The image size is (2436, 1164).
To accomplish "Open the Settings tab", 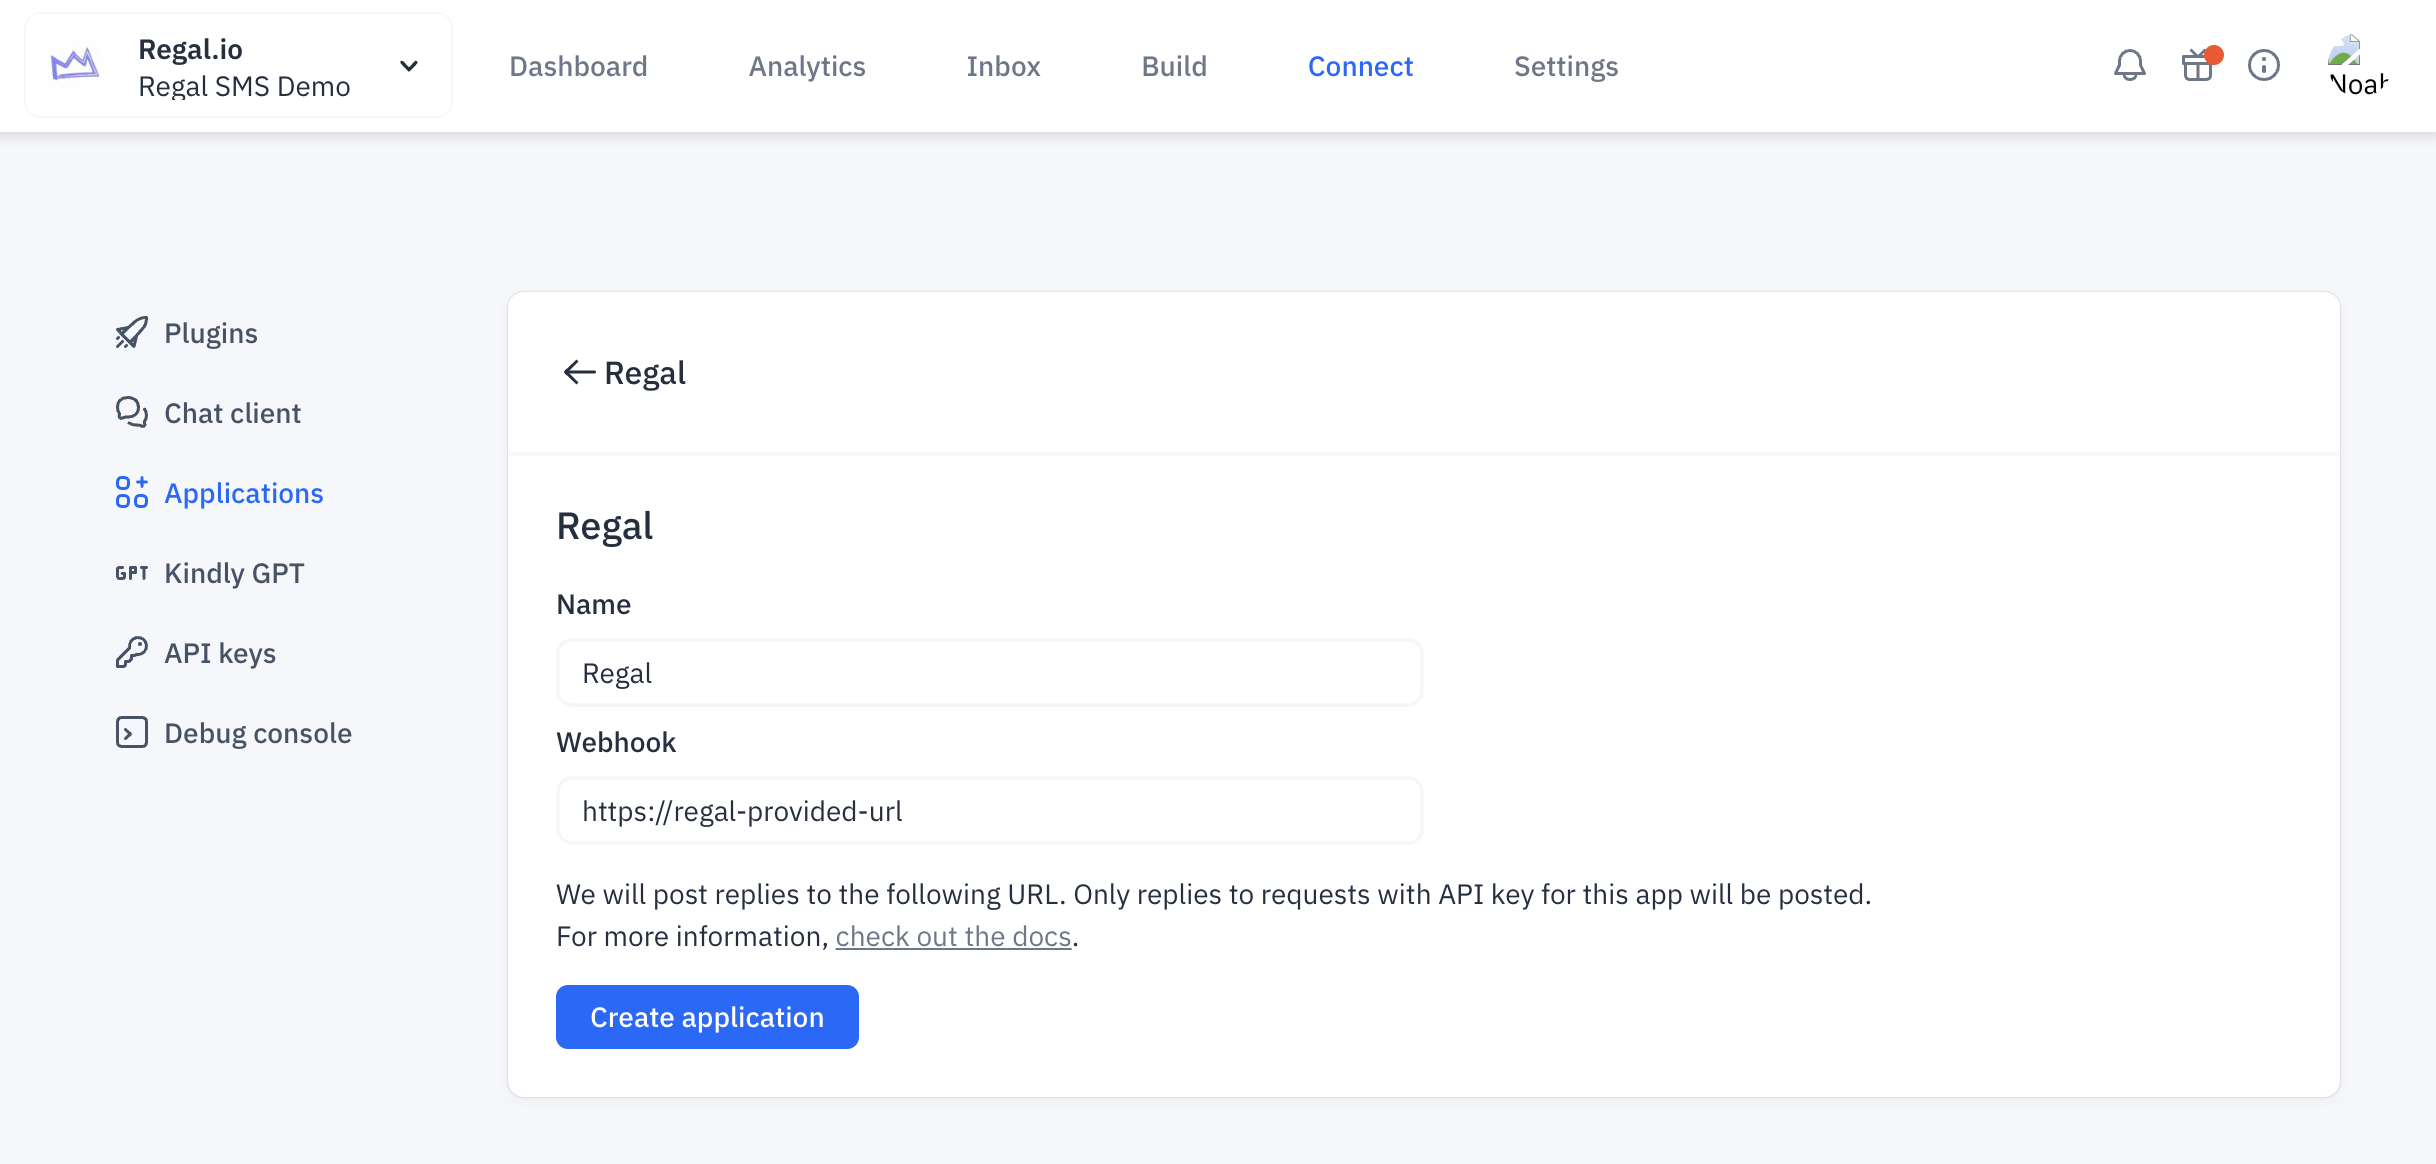I will click(1566, 66).
